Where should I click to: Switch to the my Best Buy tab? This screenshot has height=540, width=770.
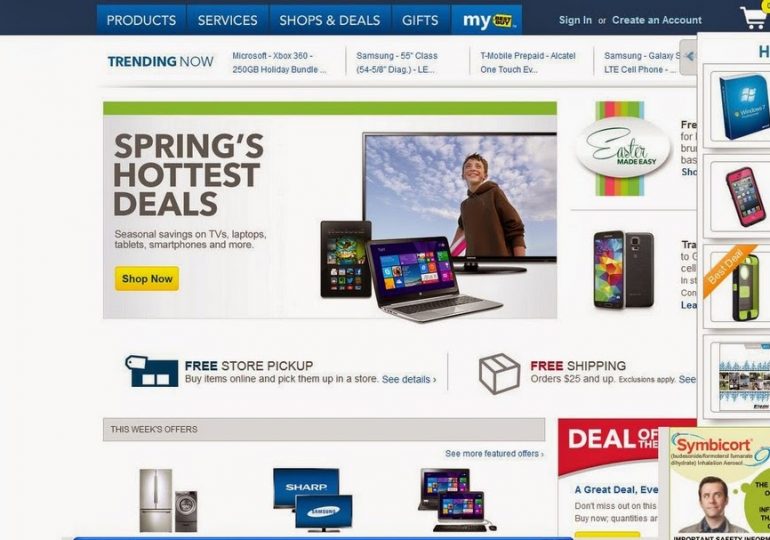487,20
